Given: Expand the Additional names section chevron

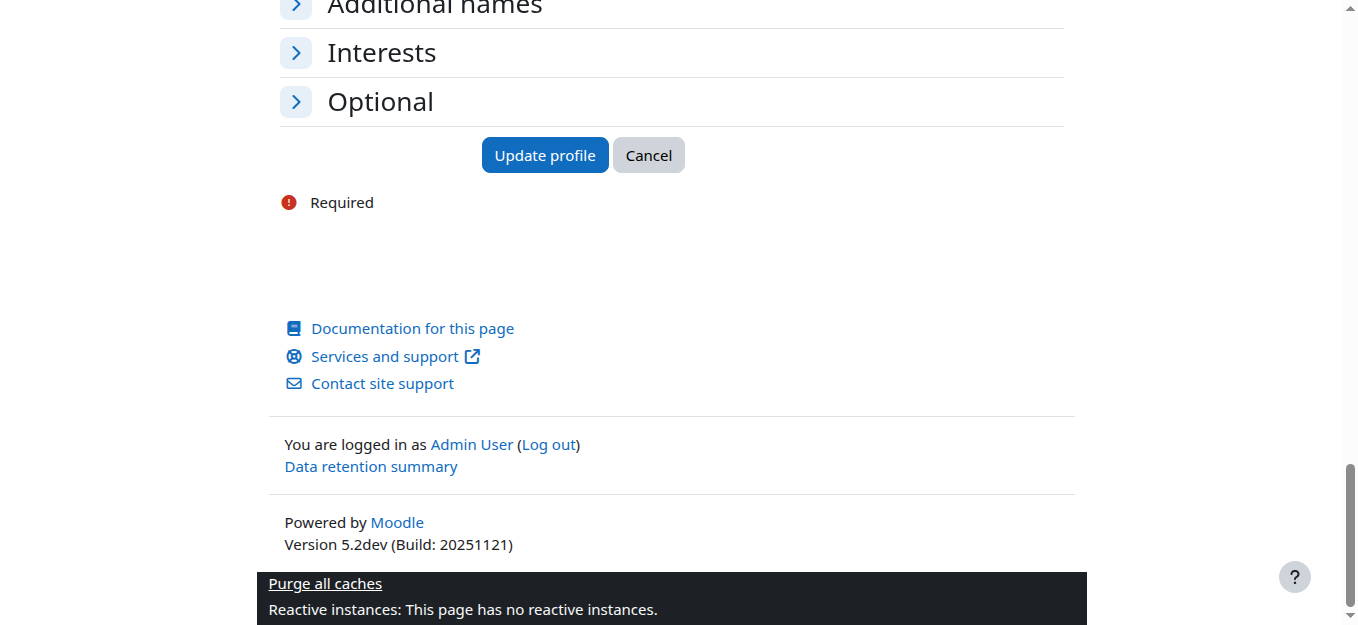Looking at the screenshot, I should tap(296, 7).
